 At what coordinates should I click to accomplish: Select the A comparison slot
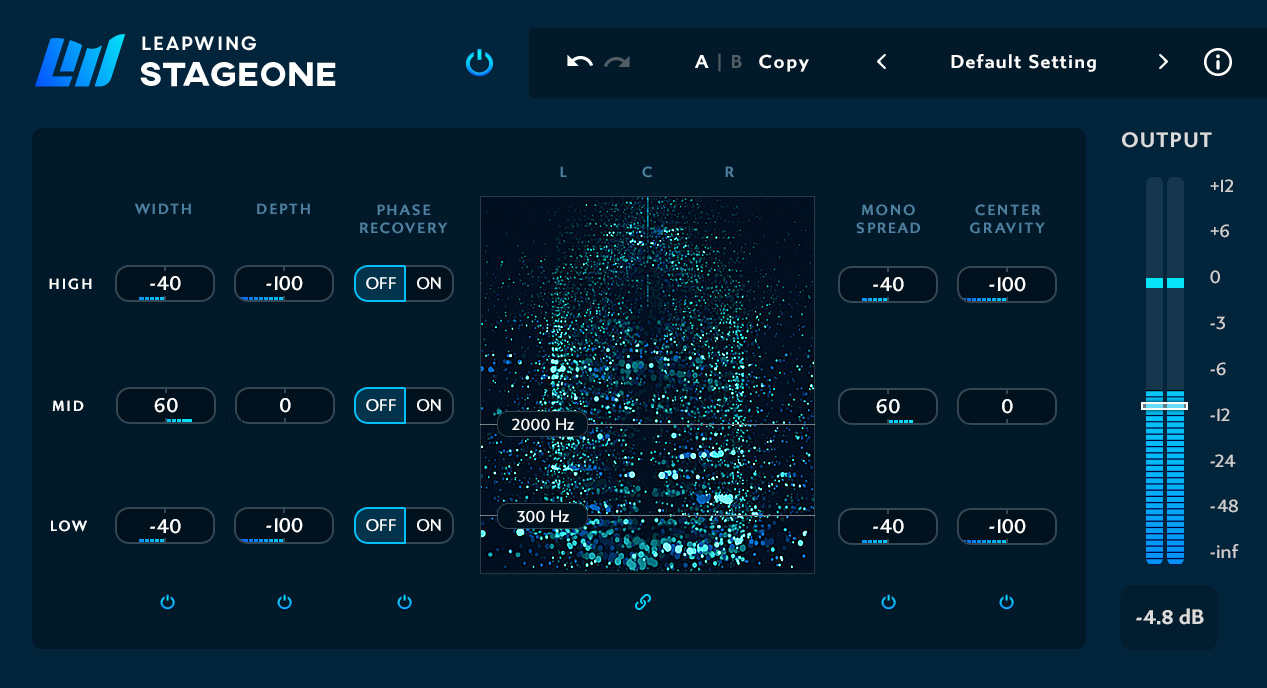pos(700,62)
